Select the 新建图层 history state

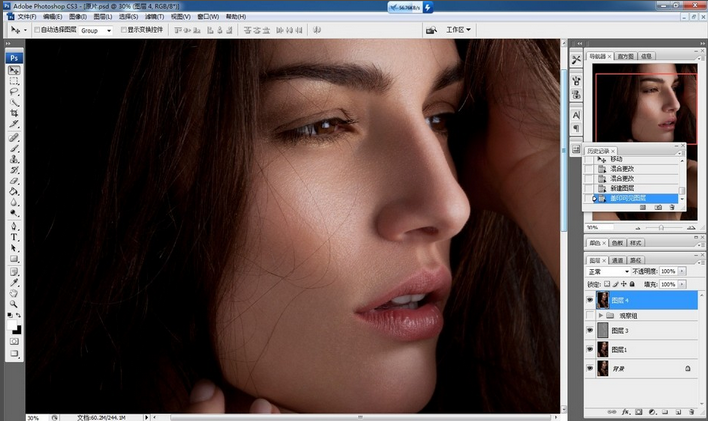point(631,188)
